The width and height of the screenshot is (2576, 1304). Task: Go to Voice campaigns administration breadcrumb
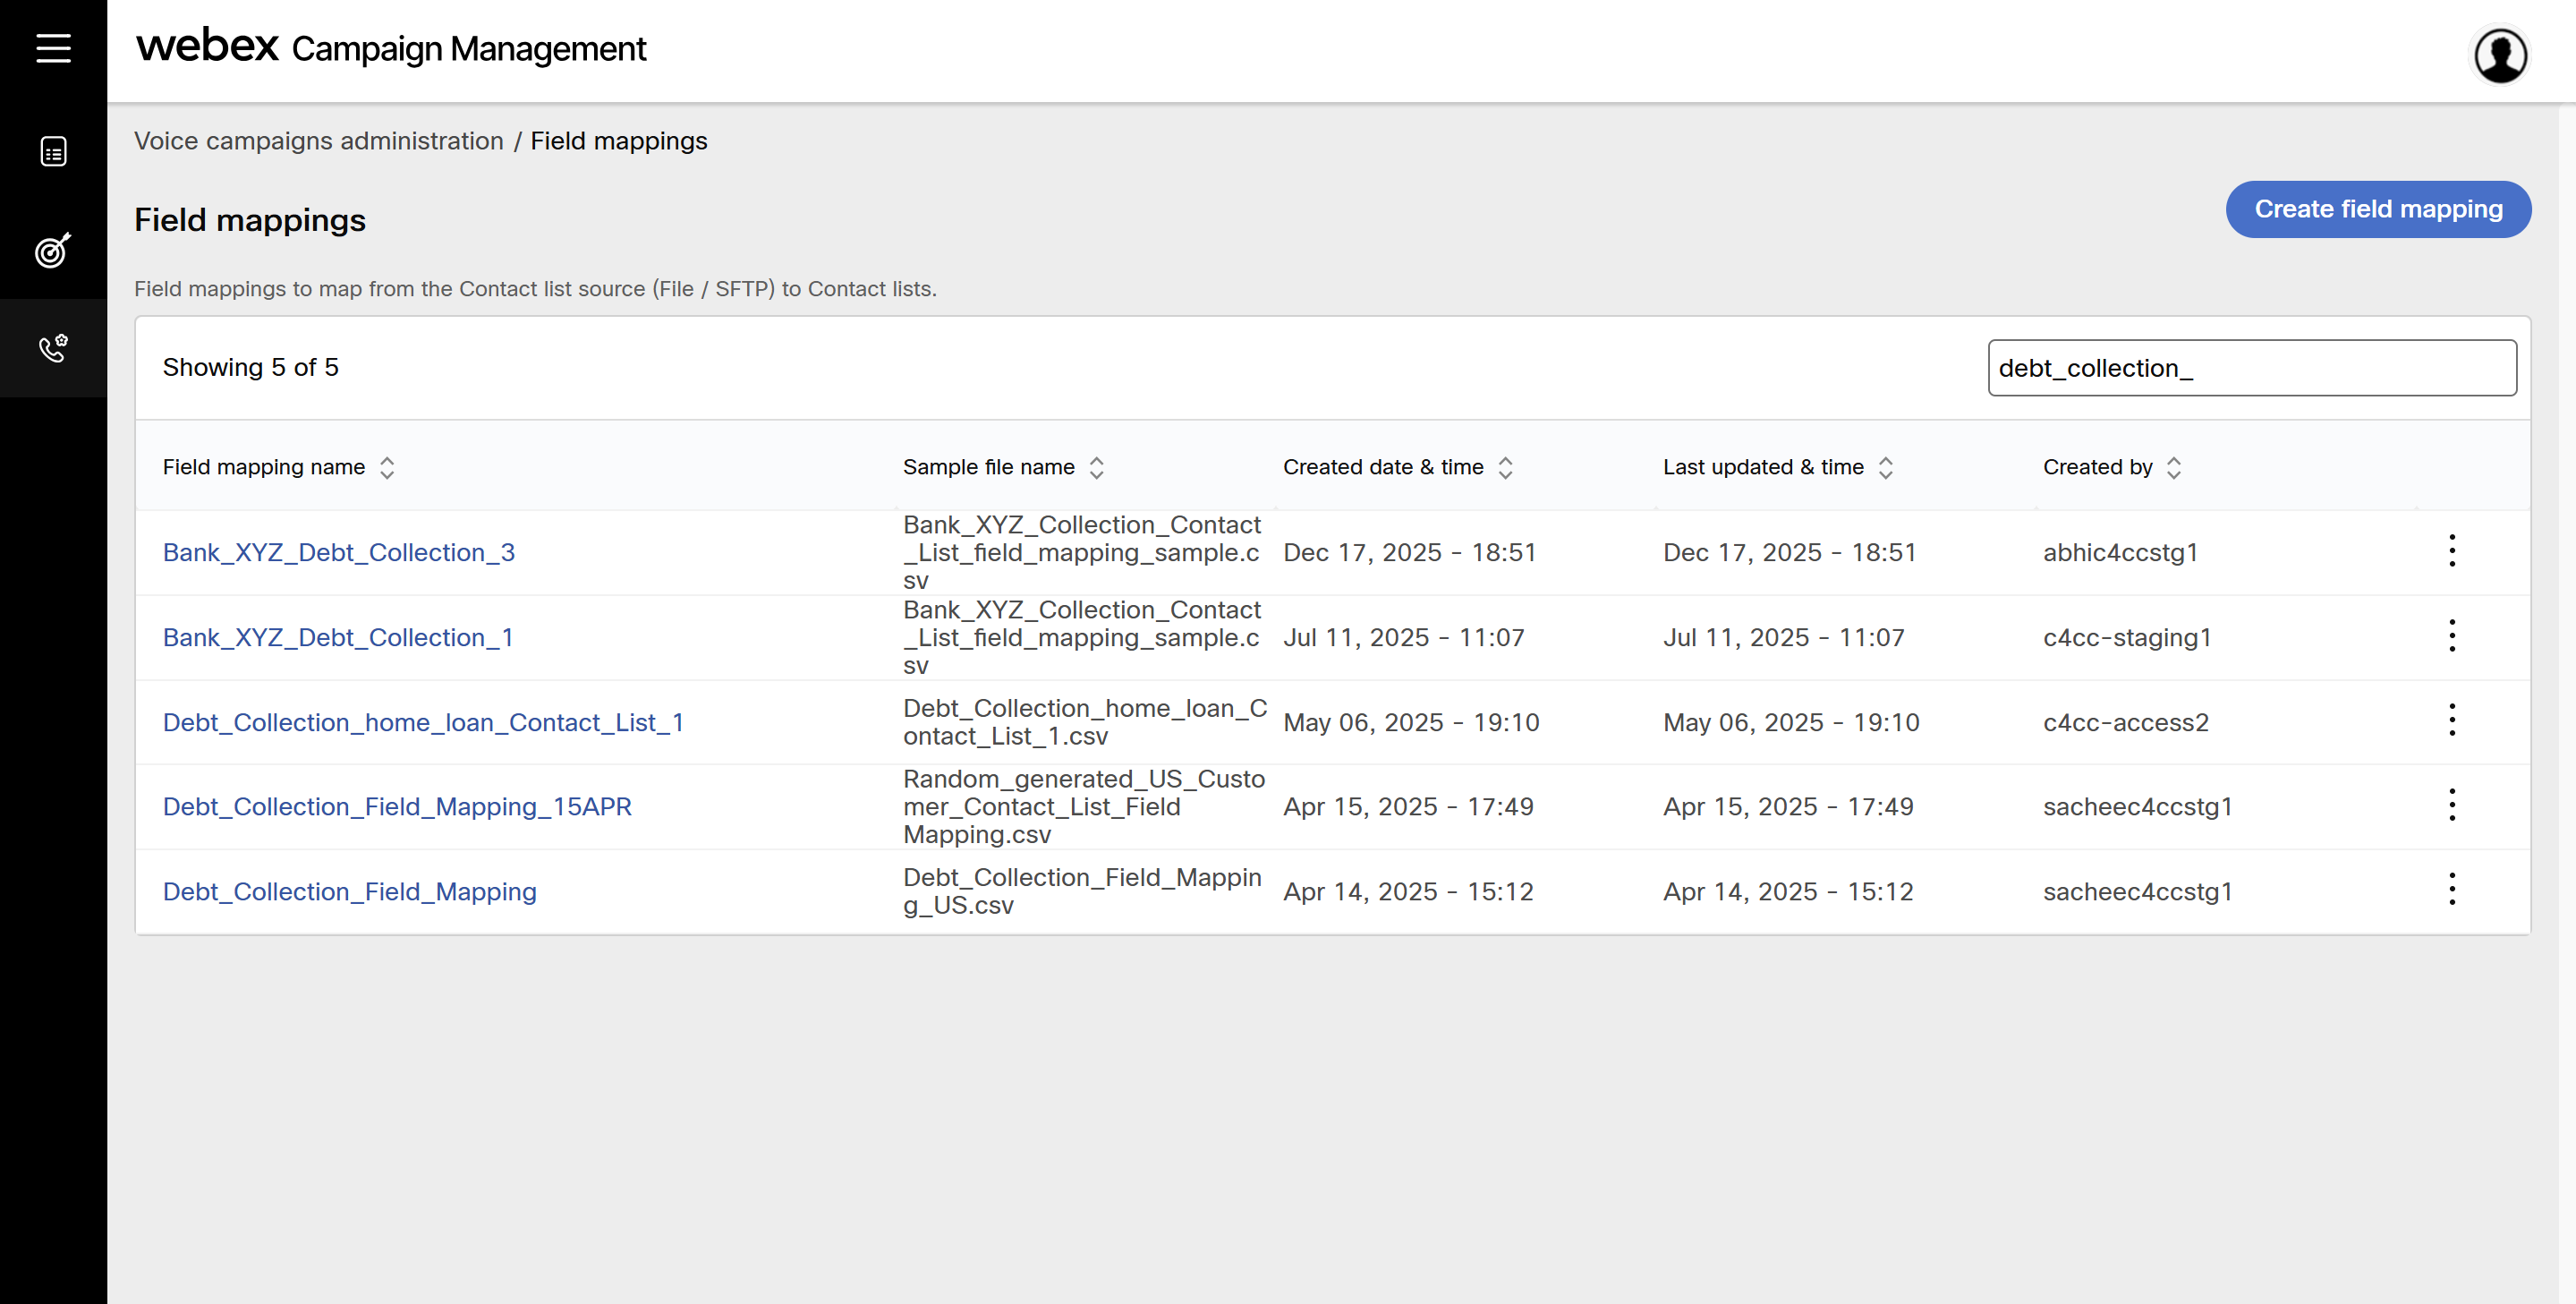[318, 141]
